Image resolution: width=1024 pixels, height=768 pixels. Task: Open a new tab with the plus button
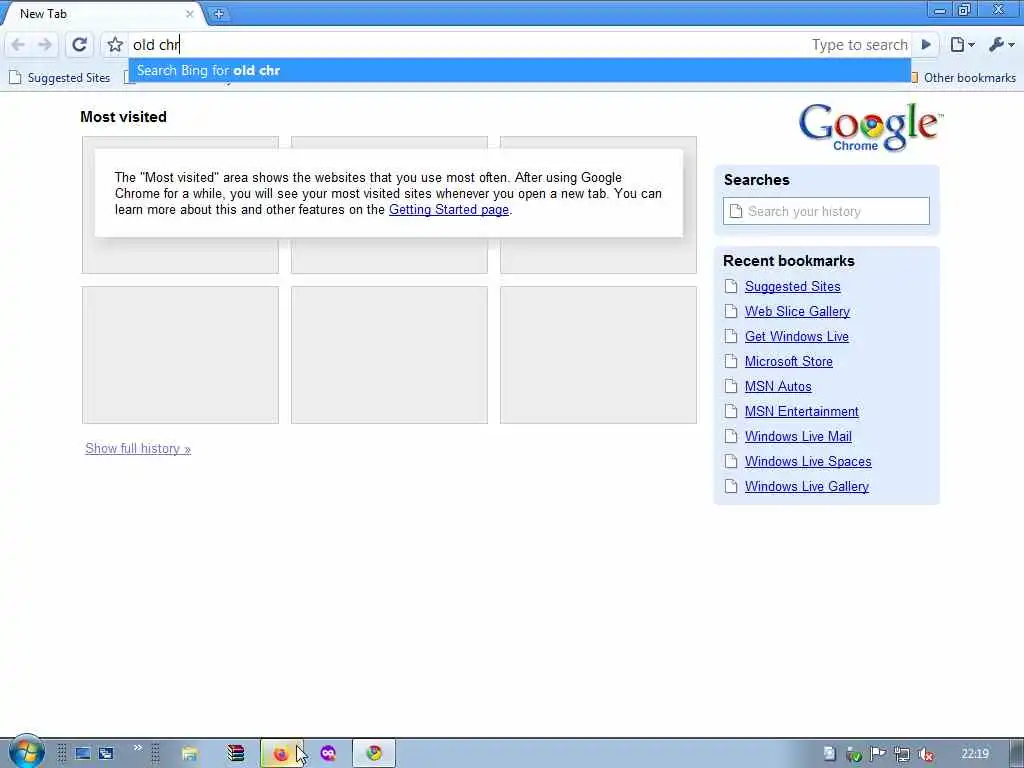(219, 14)
